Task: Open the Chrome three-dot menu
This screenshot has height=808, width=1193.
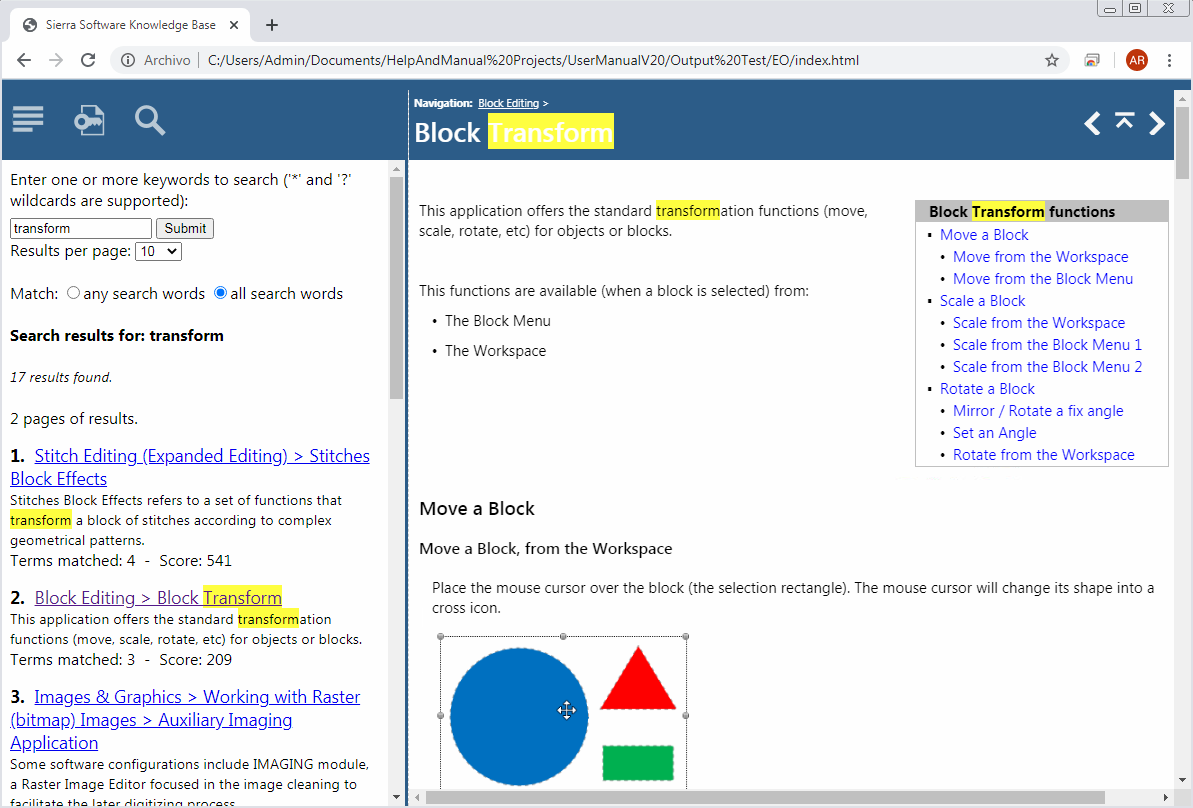Action: (1169, 60)
